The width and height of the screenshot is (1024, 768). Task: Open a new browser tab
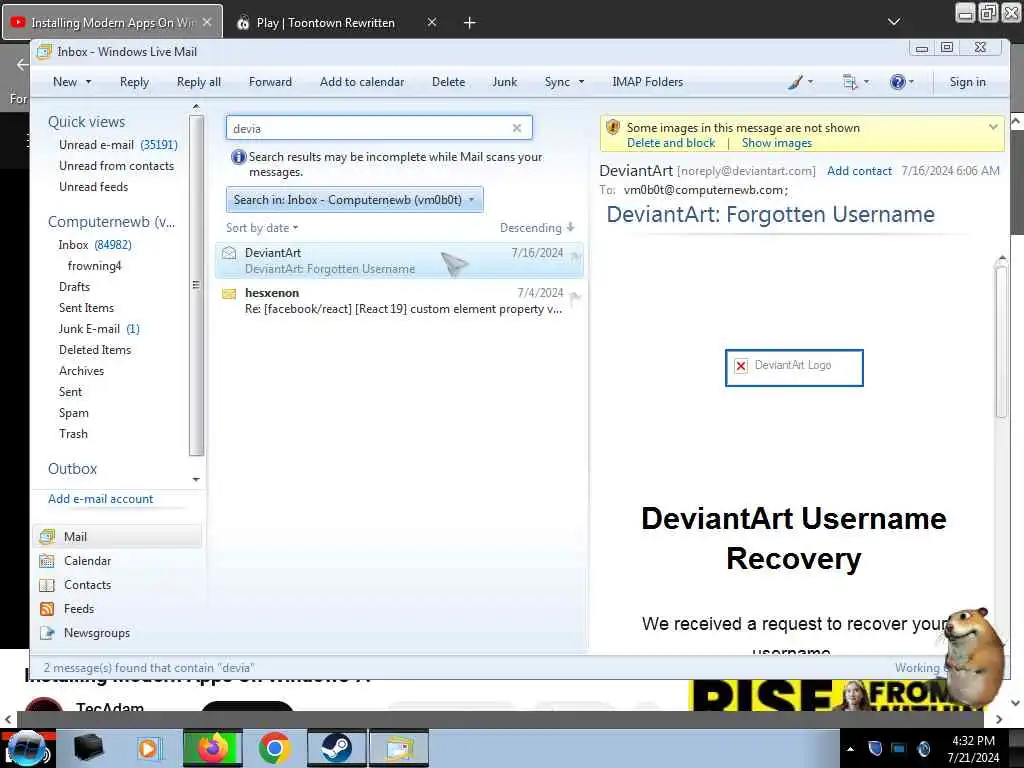click(469, 23)
